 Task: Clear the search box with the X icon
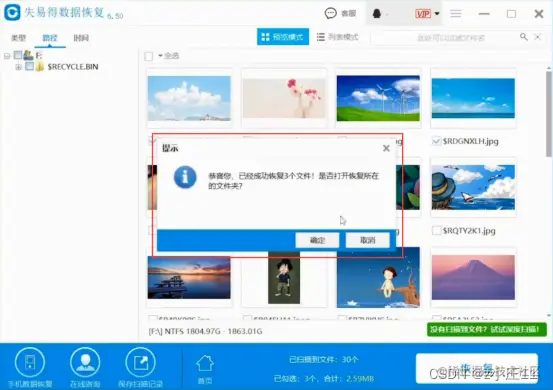click(x=537, y=37)
